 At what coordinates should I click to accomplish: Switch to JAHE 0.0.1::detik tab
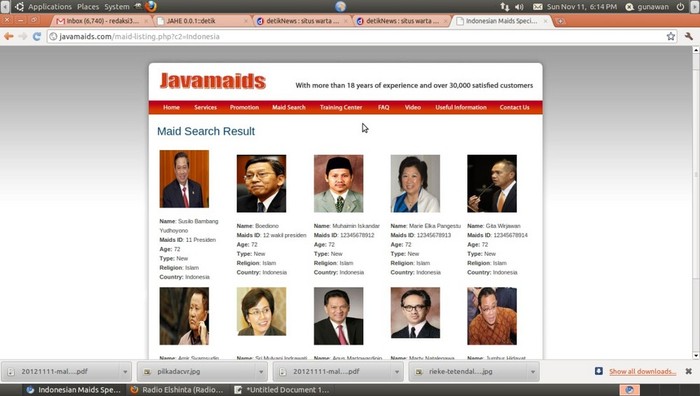coord(202,21)
